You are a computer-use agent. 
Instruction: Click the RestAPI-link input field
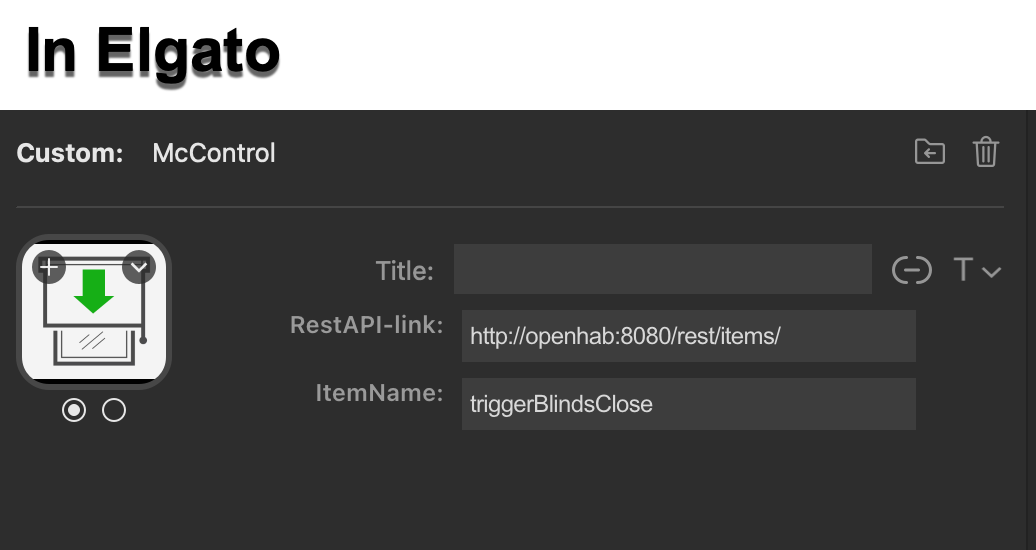click(688, 336)
